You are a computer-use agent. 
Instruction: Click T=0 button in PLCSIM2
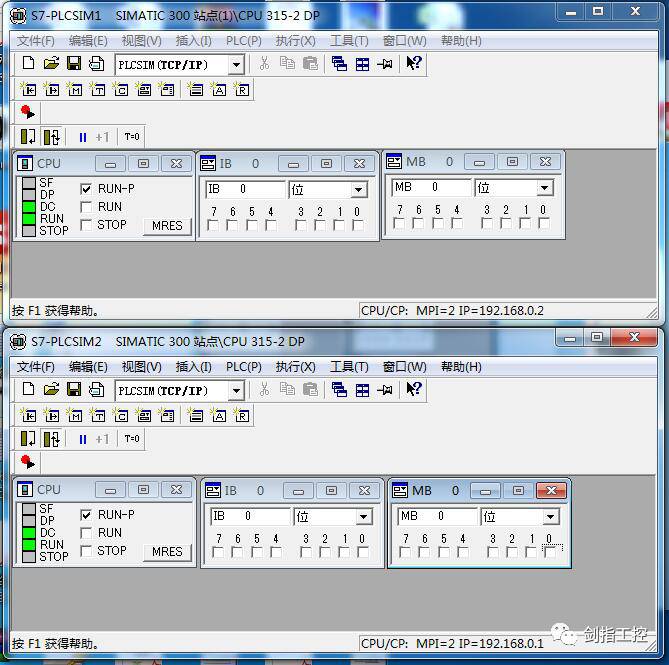click(132, 439)
